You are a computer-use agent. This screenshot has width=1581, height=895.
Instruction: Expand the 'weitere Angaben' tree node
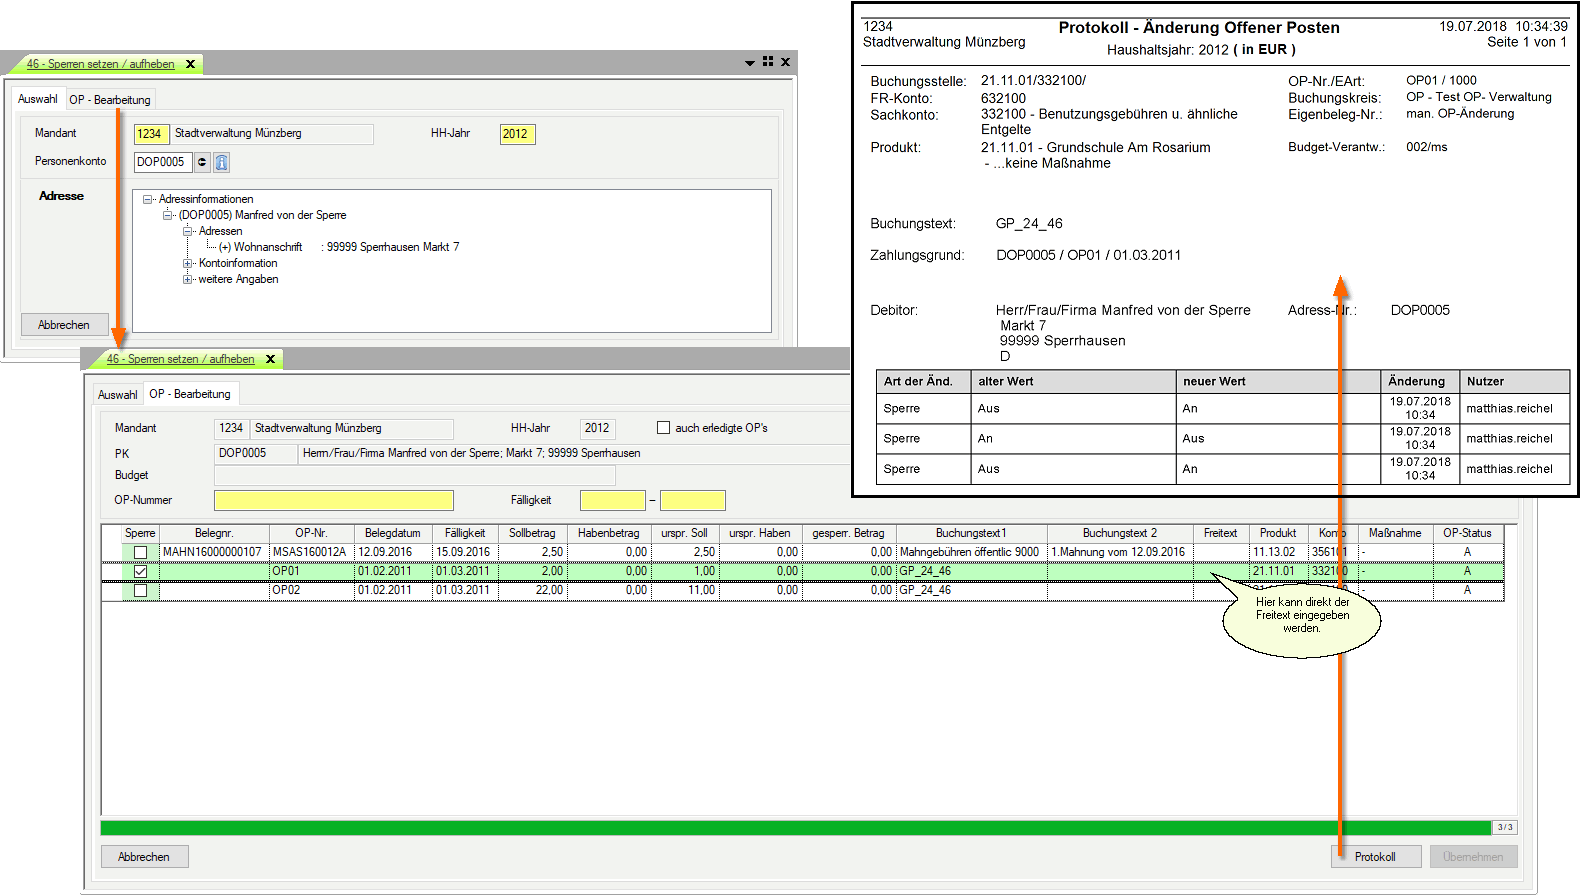(187, 279)
